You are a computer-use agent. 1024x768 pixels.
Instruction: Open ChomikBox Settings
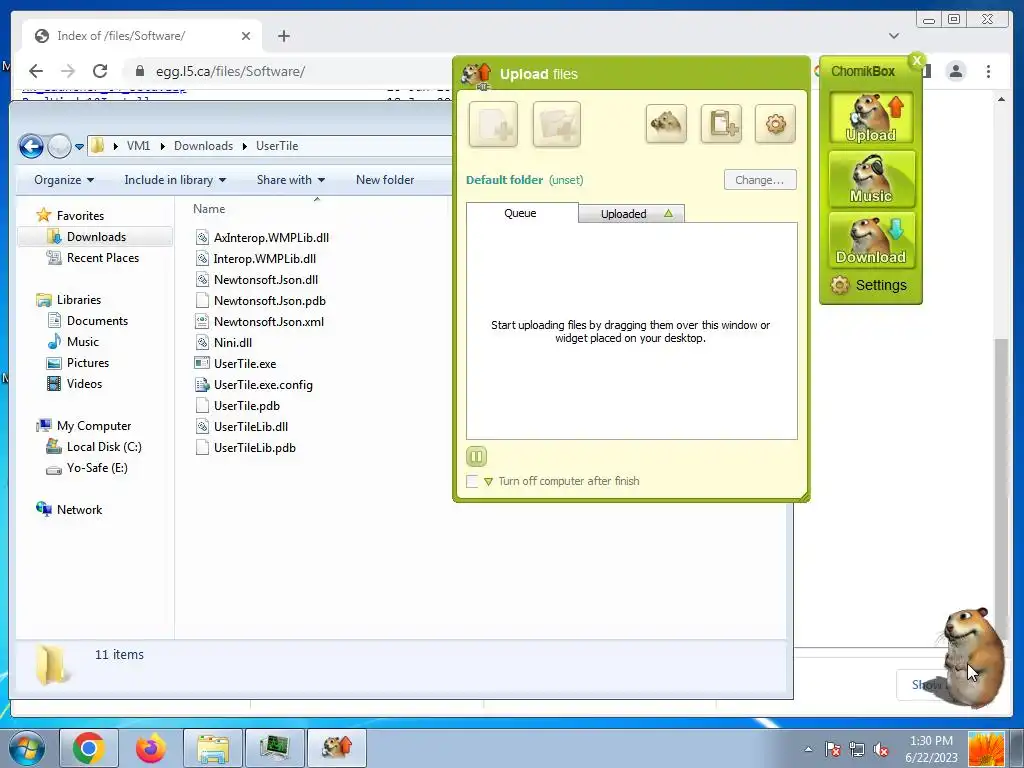click(869, 285)
